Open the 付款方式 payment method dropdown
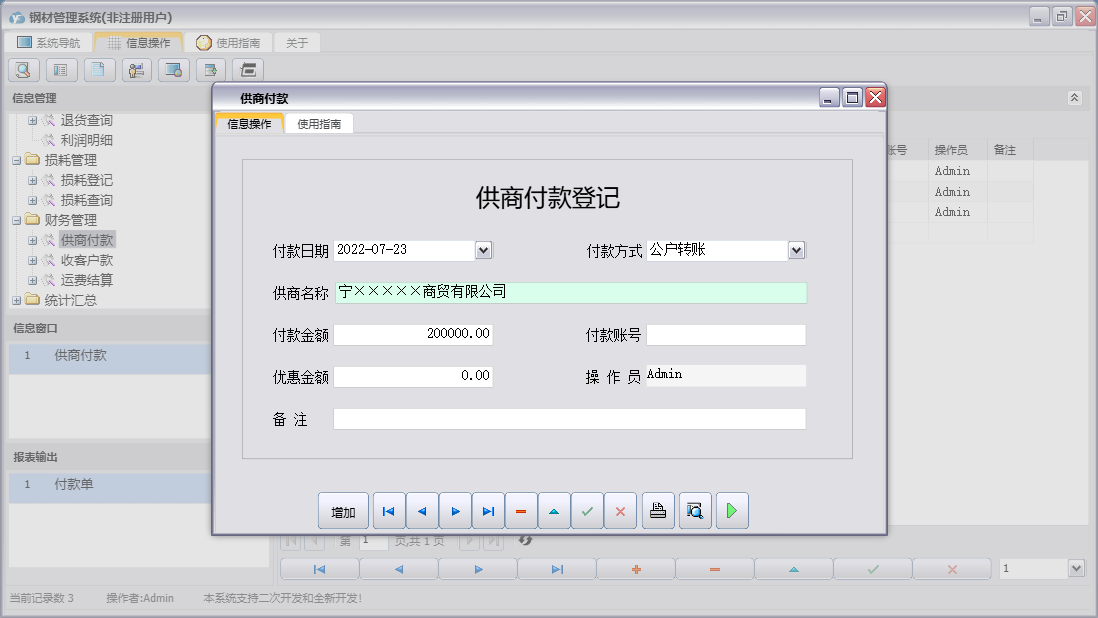 tap(797, 250)
